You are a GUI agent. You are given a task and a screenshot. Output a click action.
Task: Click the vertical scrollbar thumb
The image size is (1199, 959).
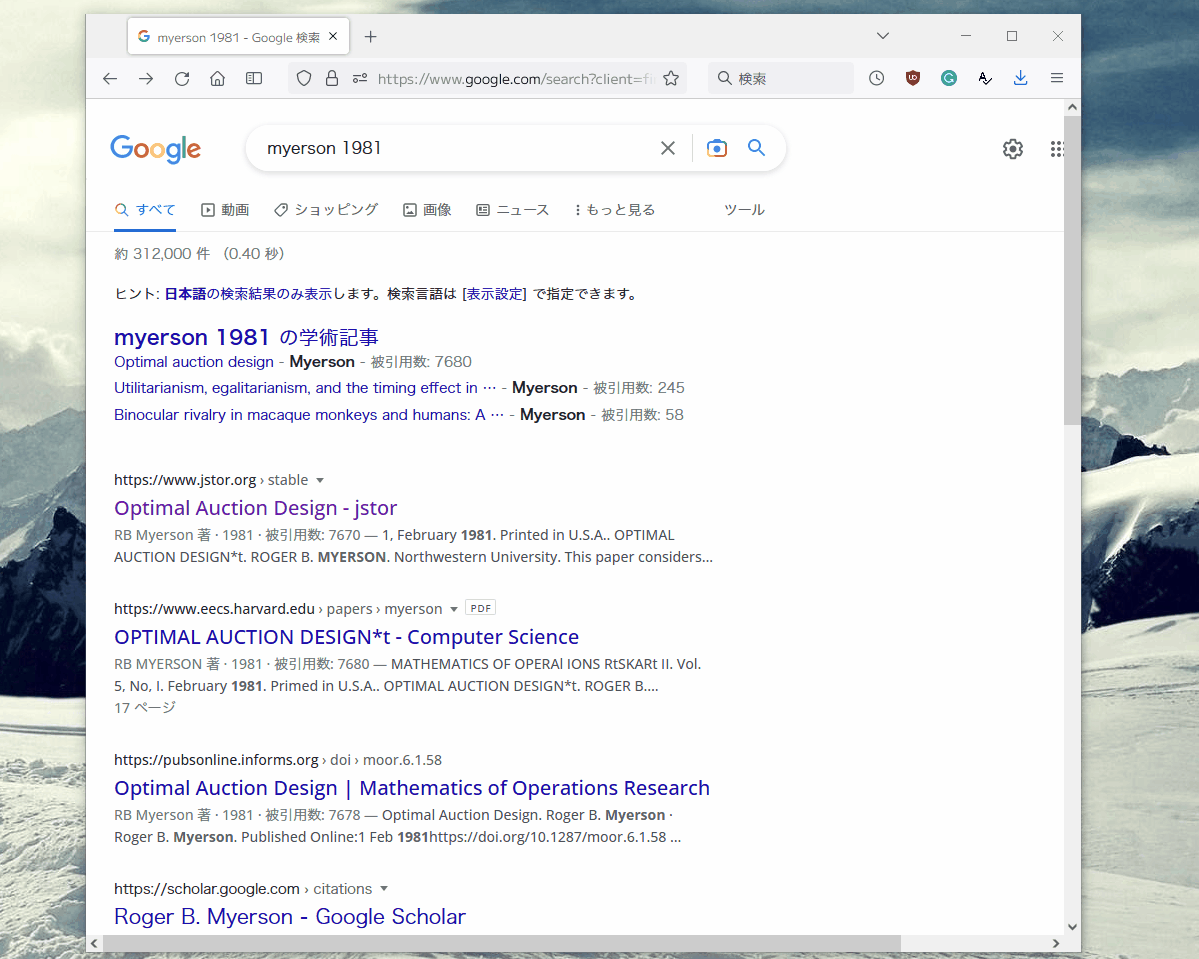click(1072, 269)
